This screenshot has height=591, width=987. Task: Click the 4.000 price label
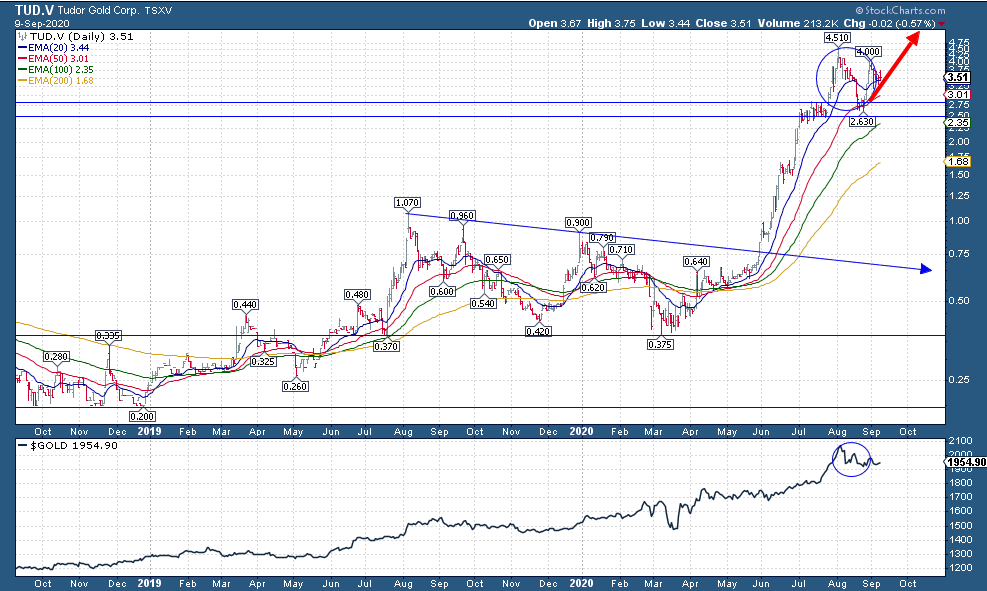pyautogui.click(x=868, y=52)
